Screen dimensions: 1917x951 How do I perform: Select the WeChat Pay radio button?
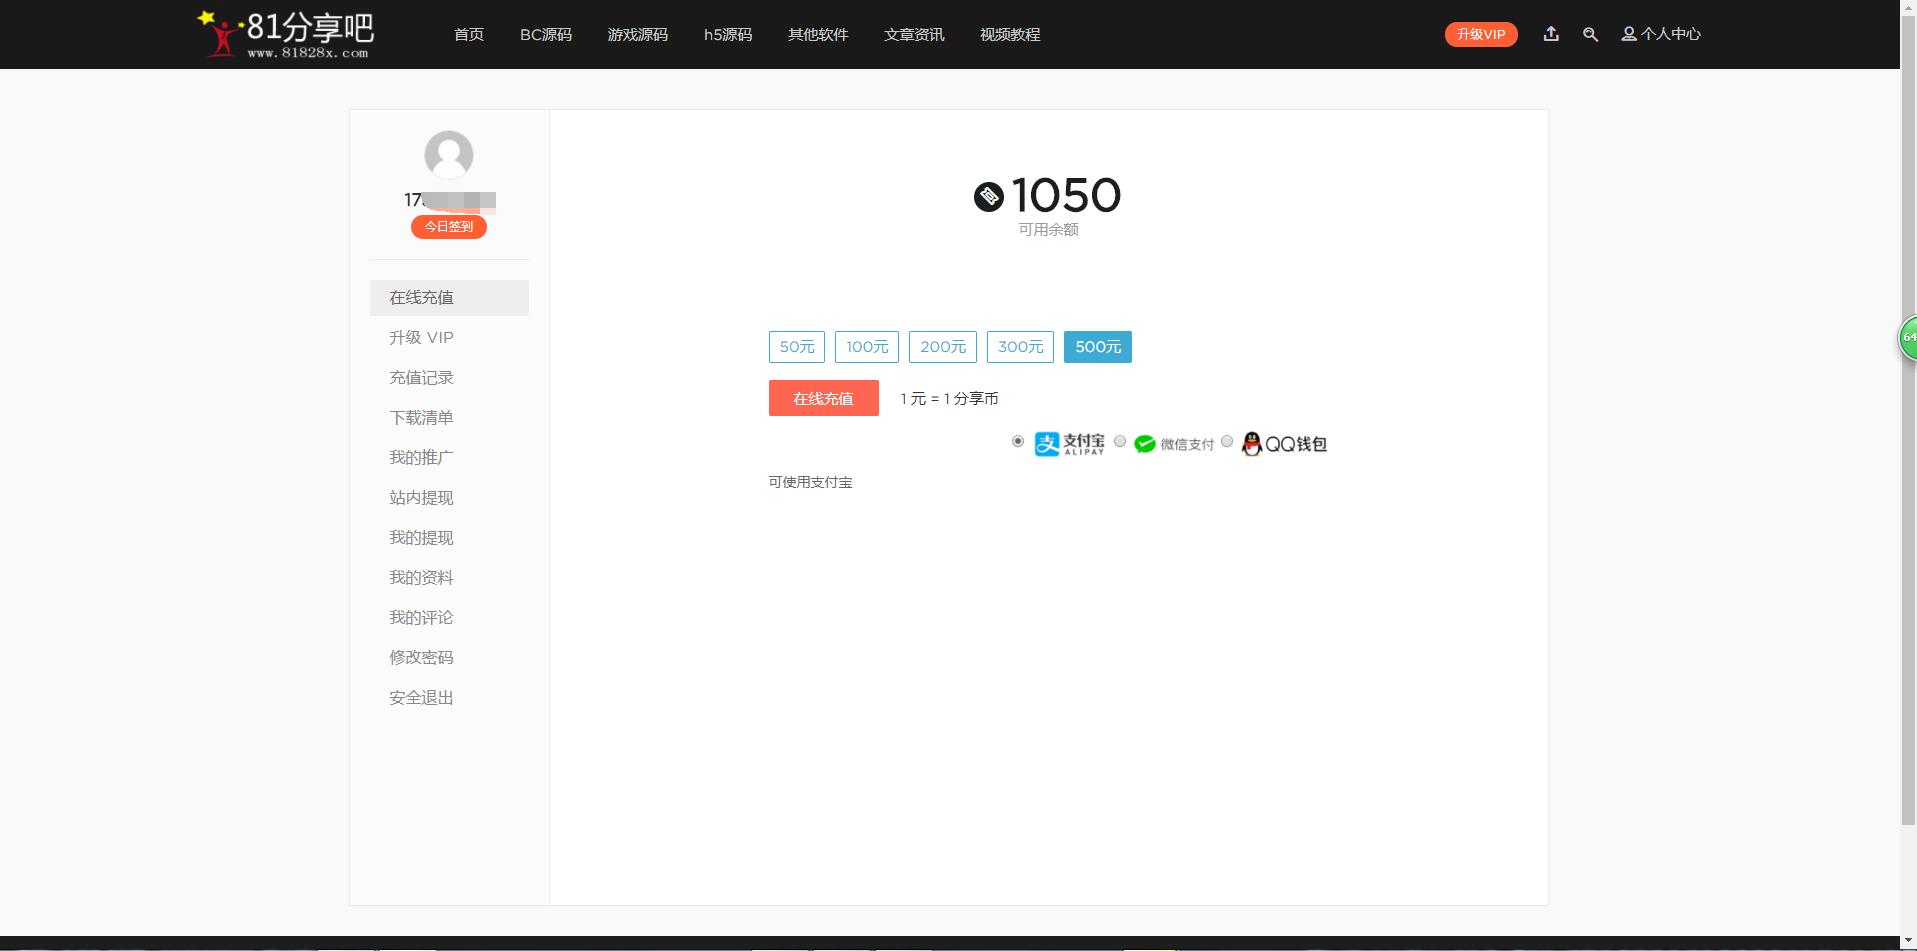pos(1120,441)
